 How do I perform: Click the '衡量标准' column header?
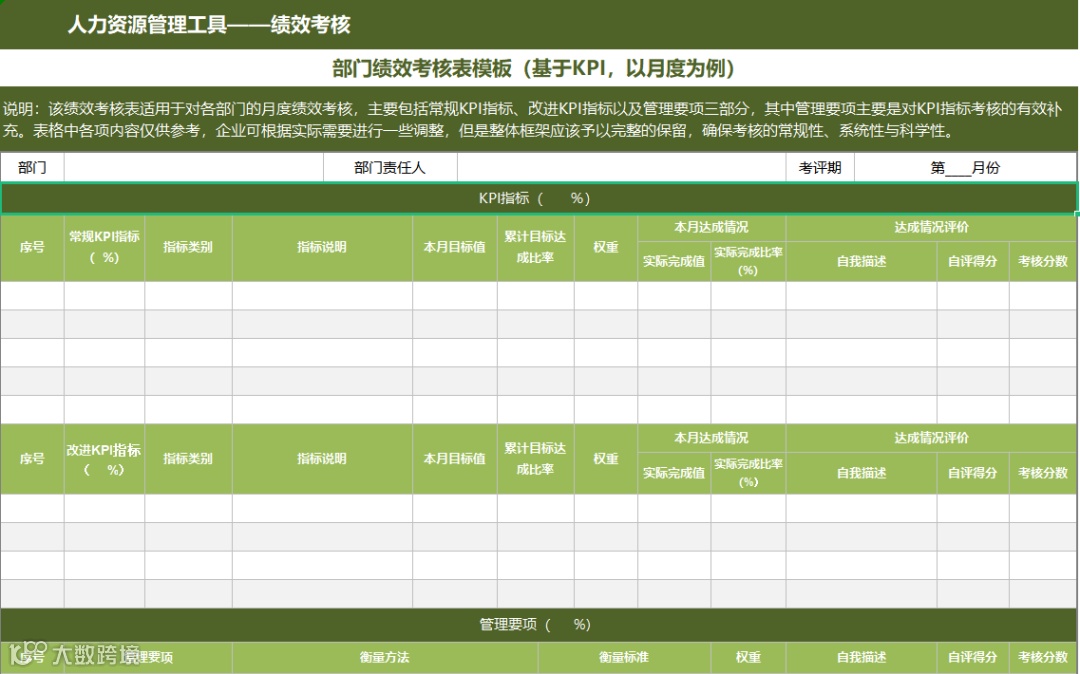pyautogui.click(x=623, y=657)
